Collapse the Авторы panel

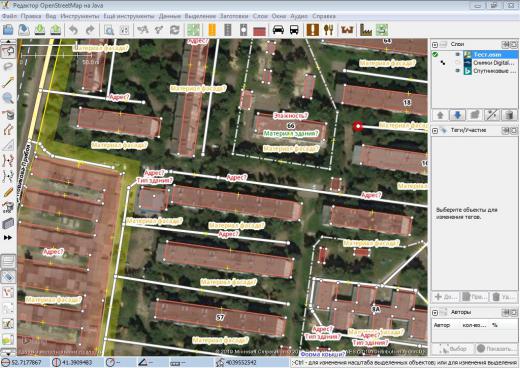coord(435,312)
